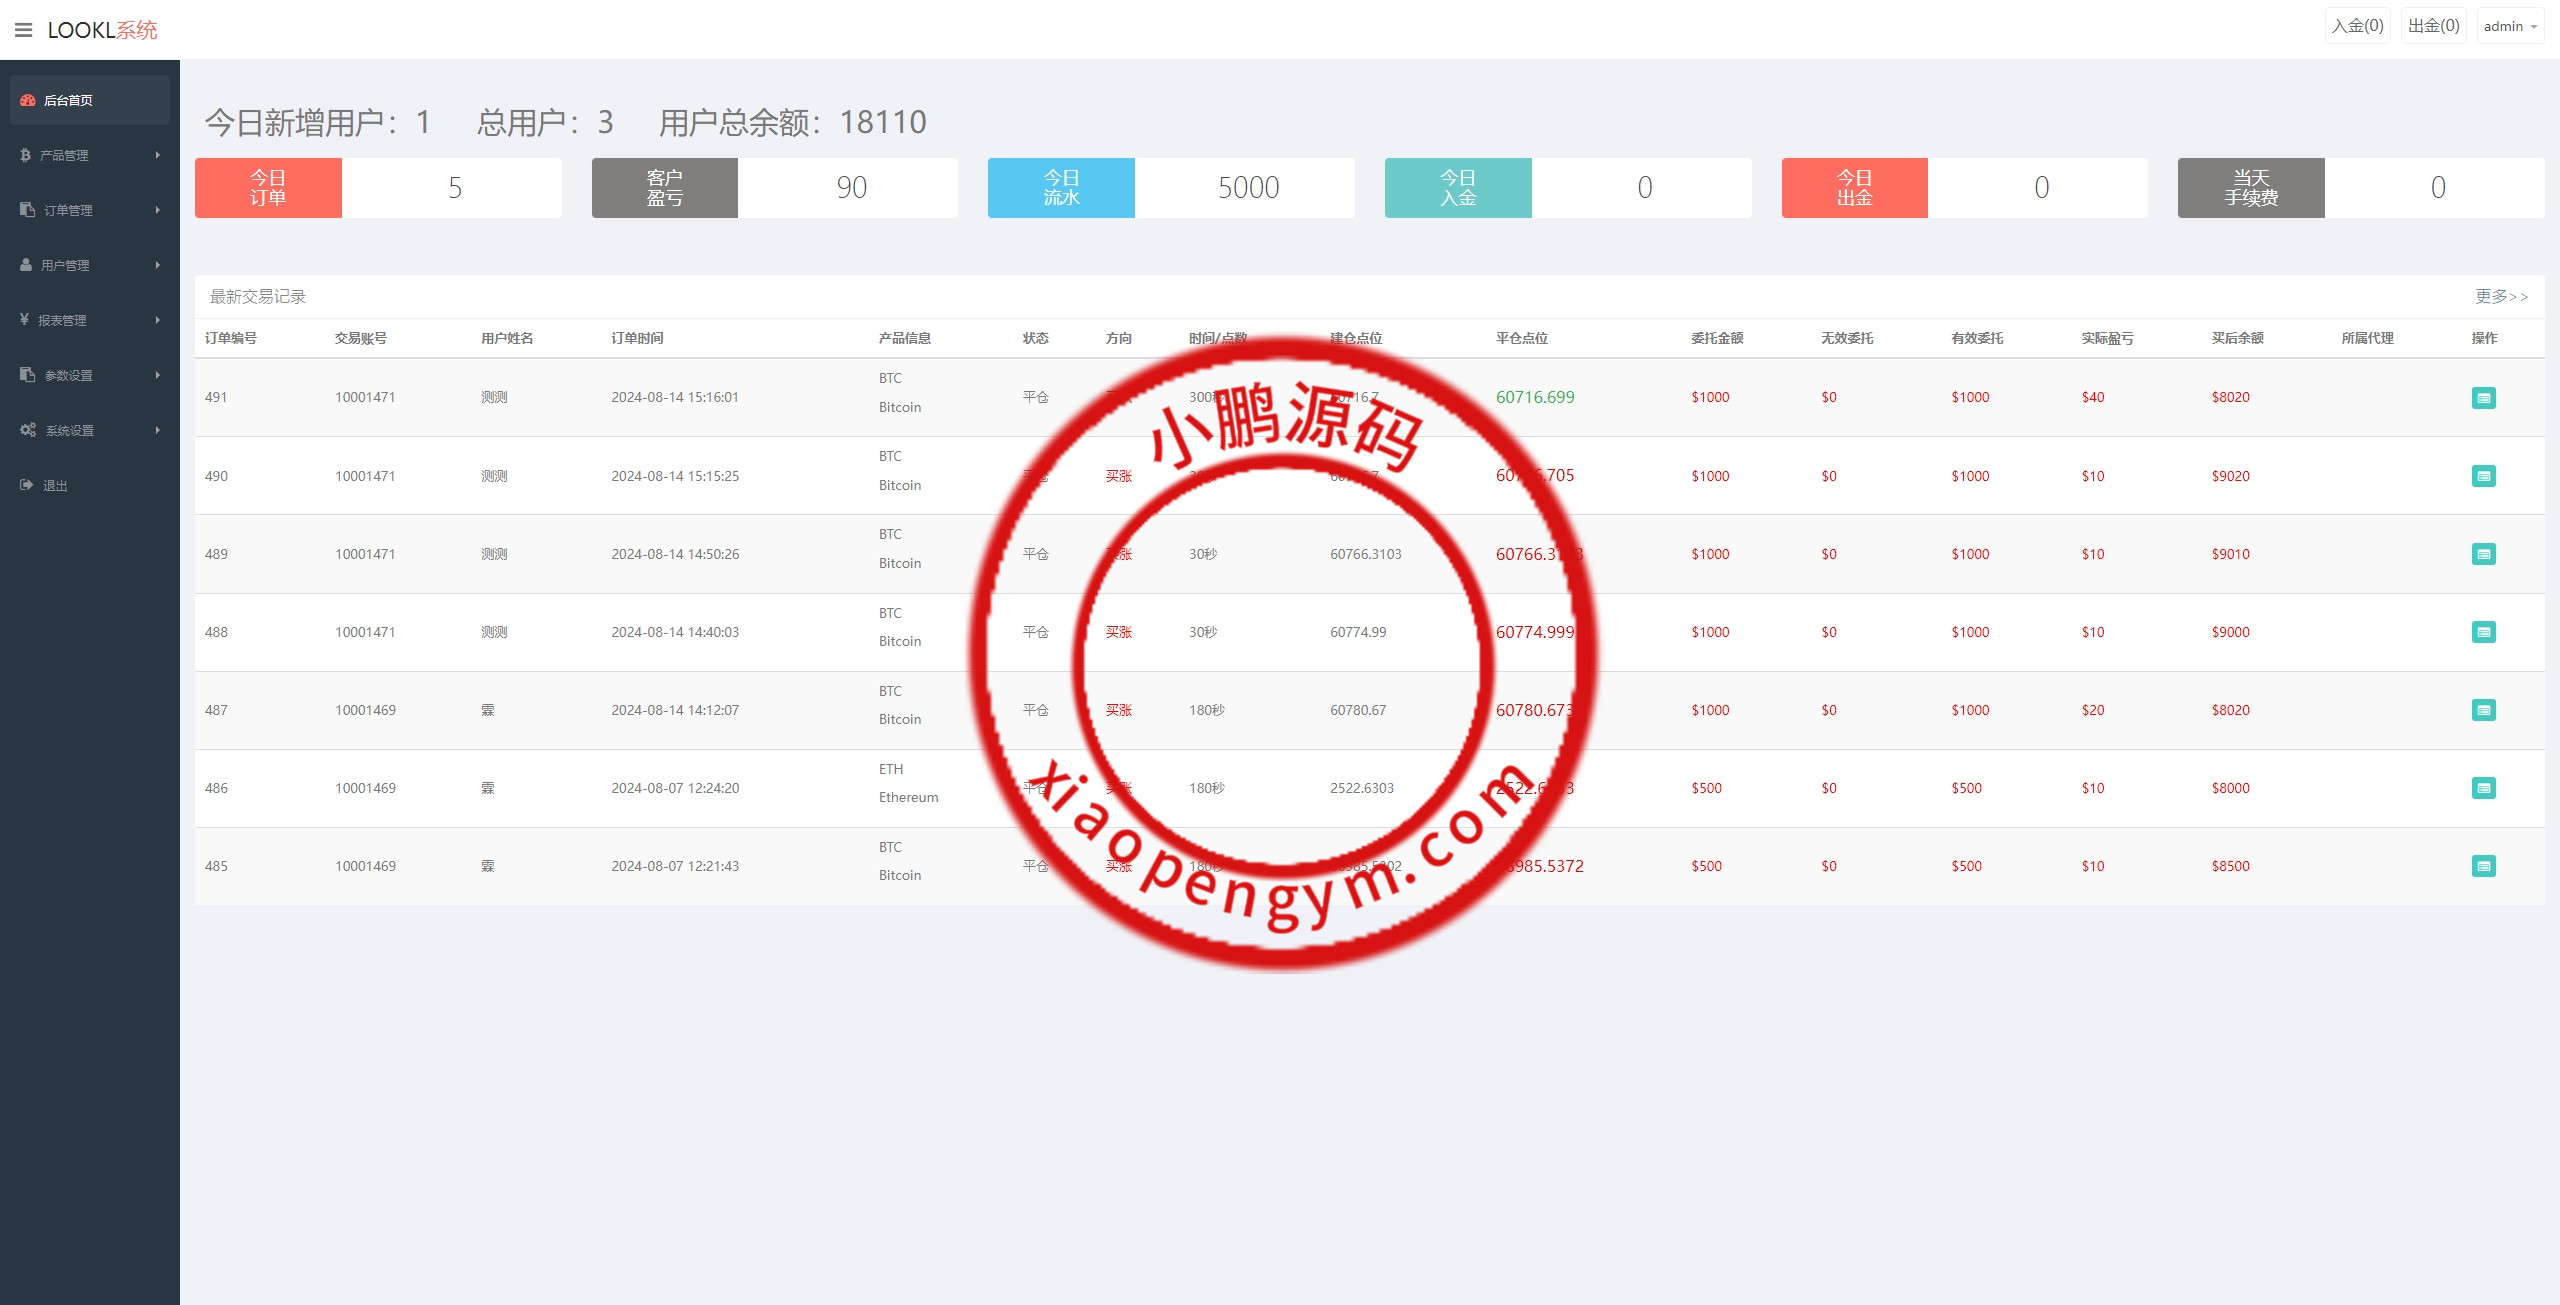Click the red 今日订单 stat tile

[268, 188]
